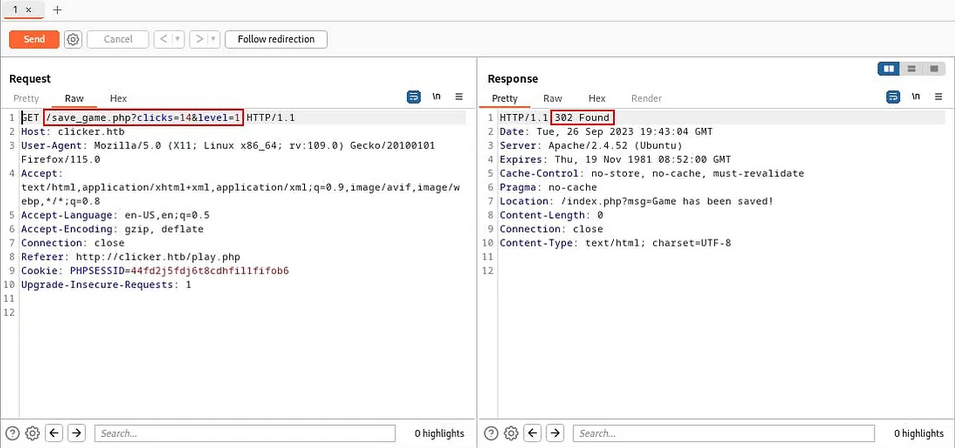Click Follow redirection button

coord(276,39)
